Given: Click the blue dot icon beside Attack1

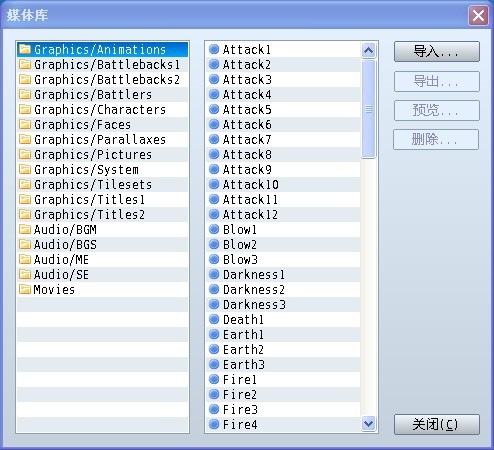Looking at the screenshot, I should (214, 49).
